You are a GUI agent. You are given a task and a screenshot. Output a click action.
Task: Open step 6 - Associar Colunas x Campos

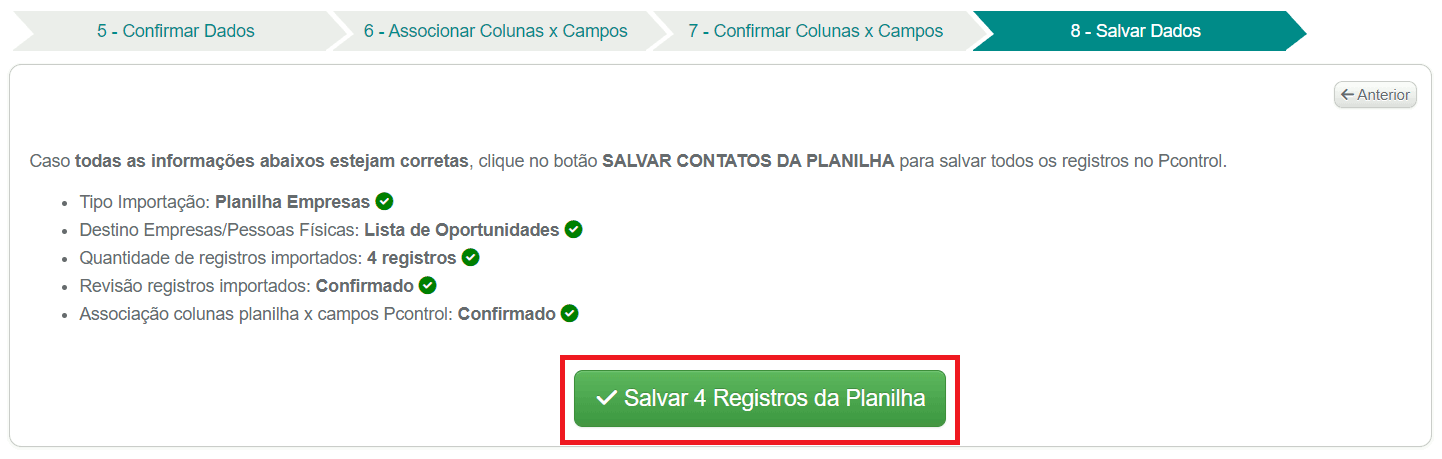[496, 31]
